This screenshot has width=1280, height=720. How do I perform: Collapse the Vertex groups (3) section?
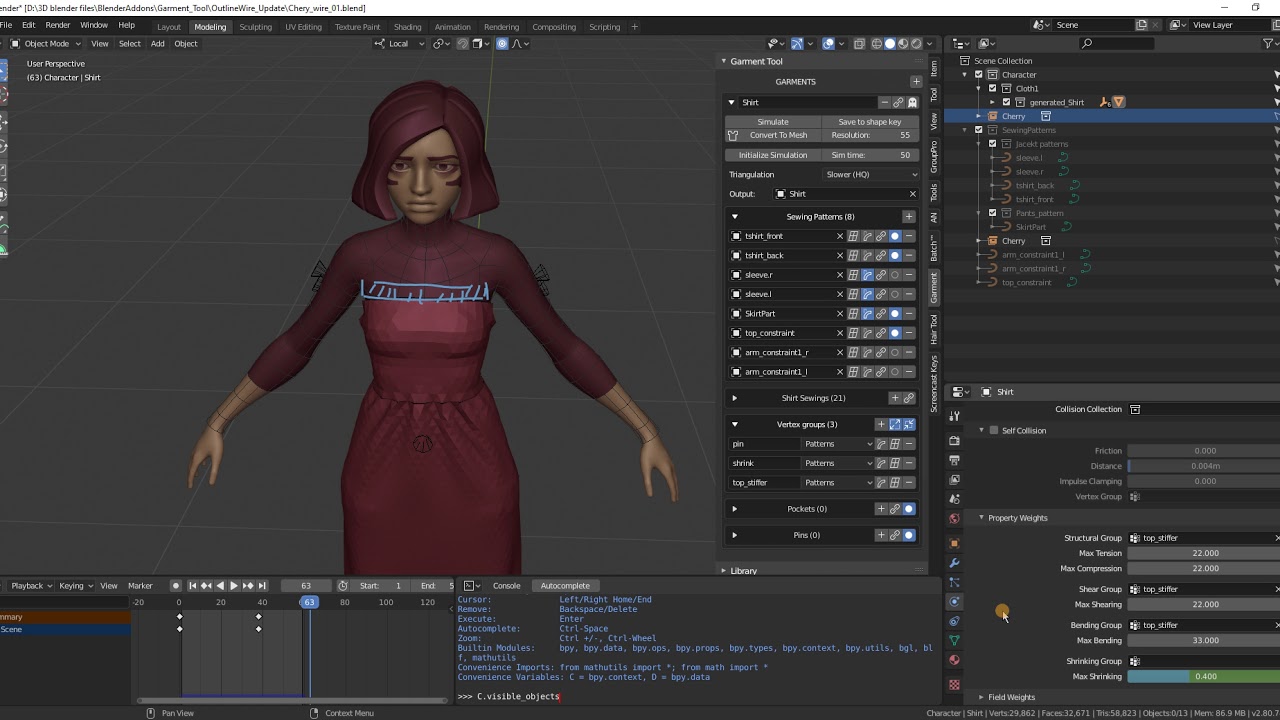tap(735, 424)
